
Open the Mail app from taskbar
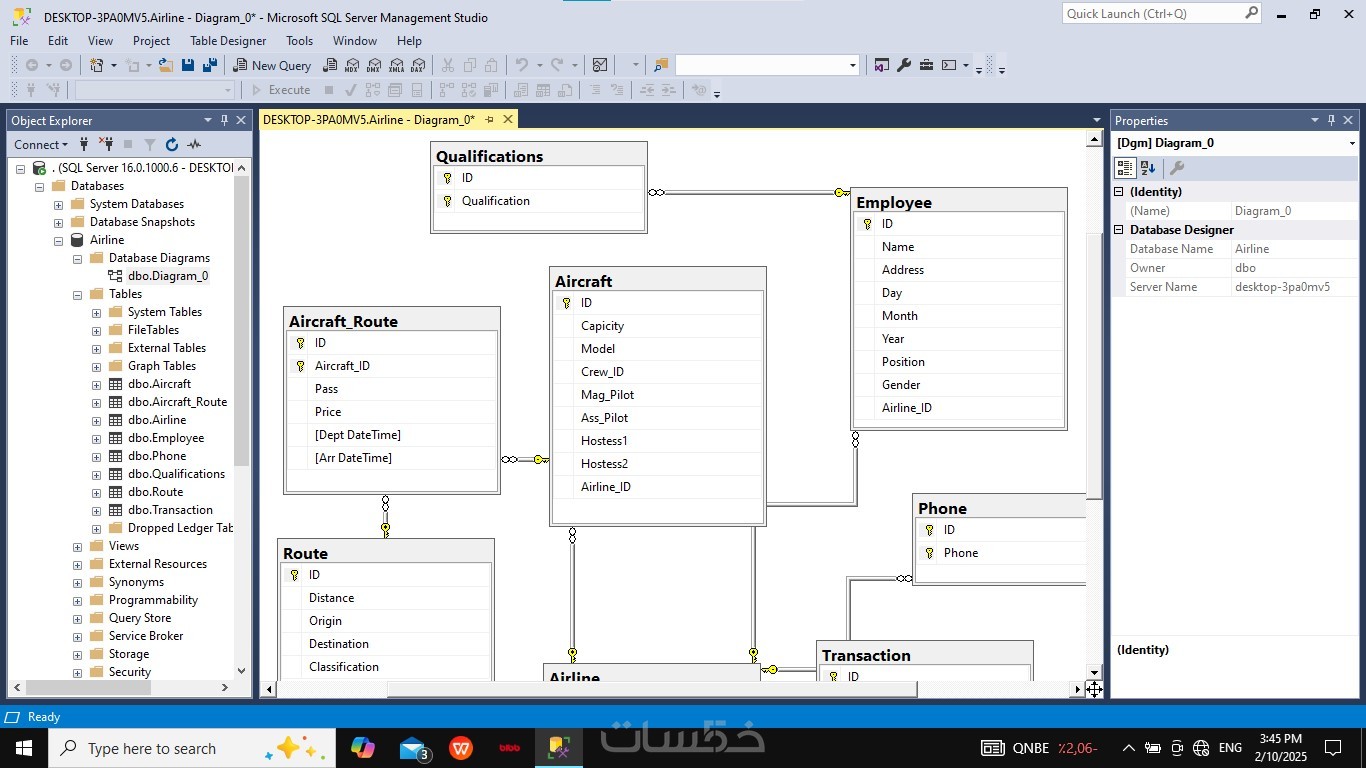click(413, 748)
